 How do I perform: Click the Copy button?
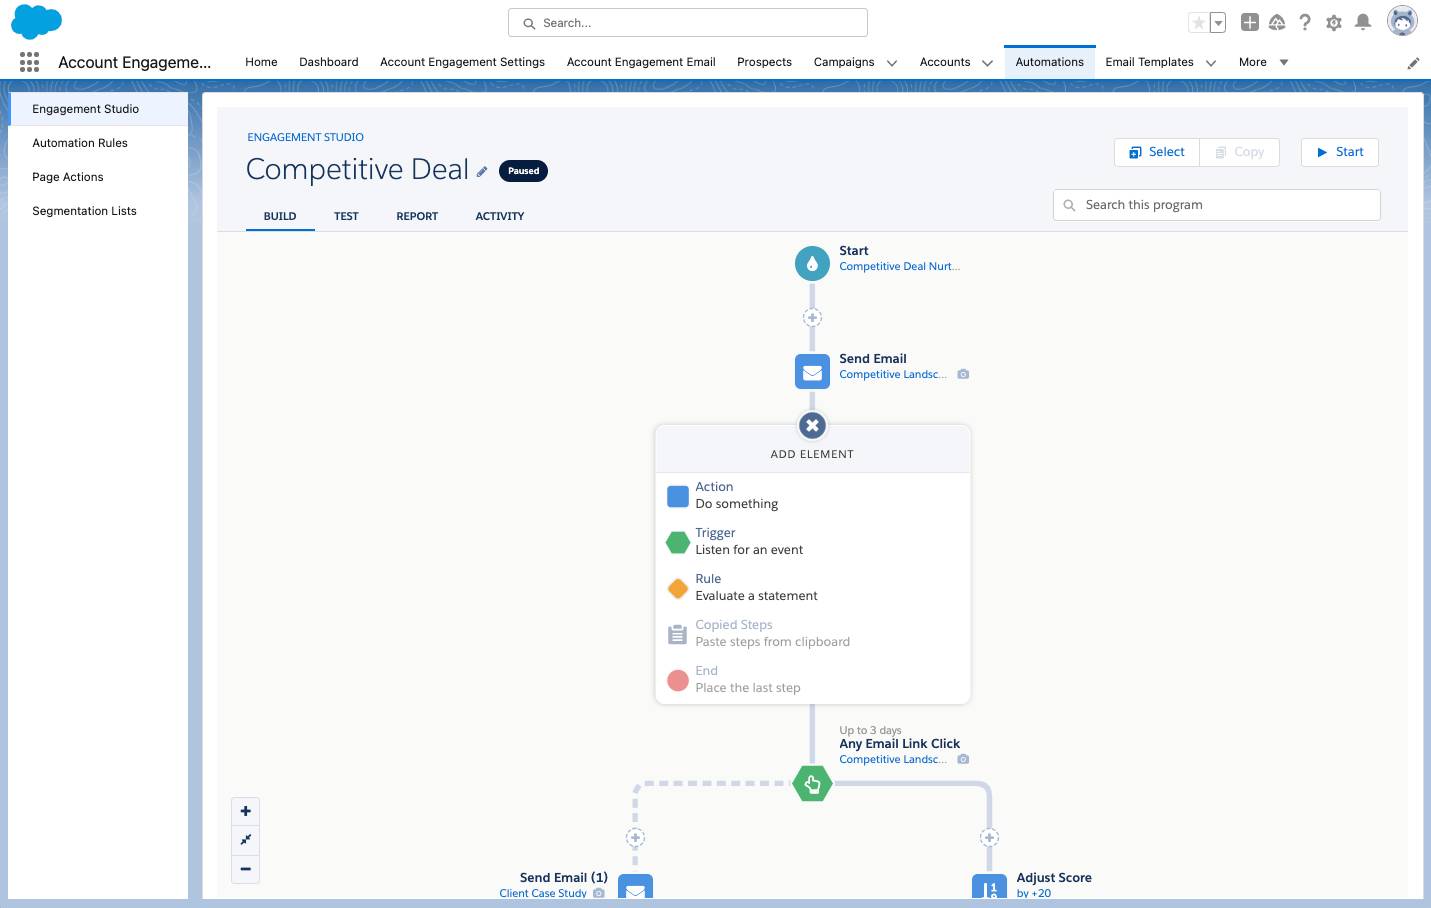(x=1240, y=152)
